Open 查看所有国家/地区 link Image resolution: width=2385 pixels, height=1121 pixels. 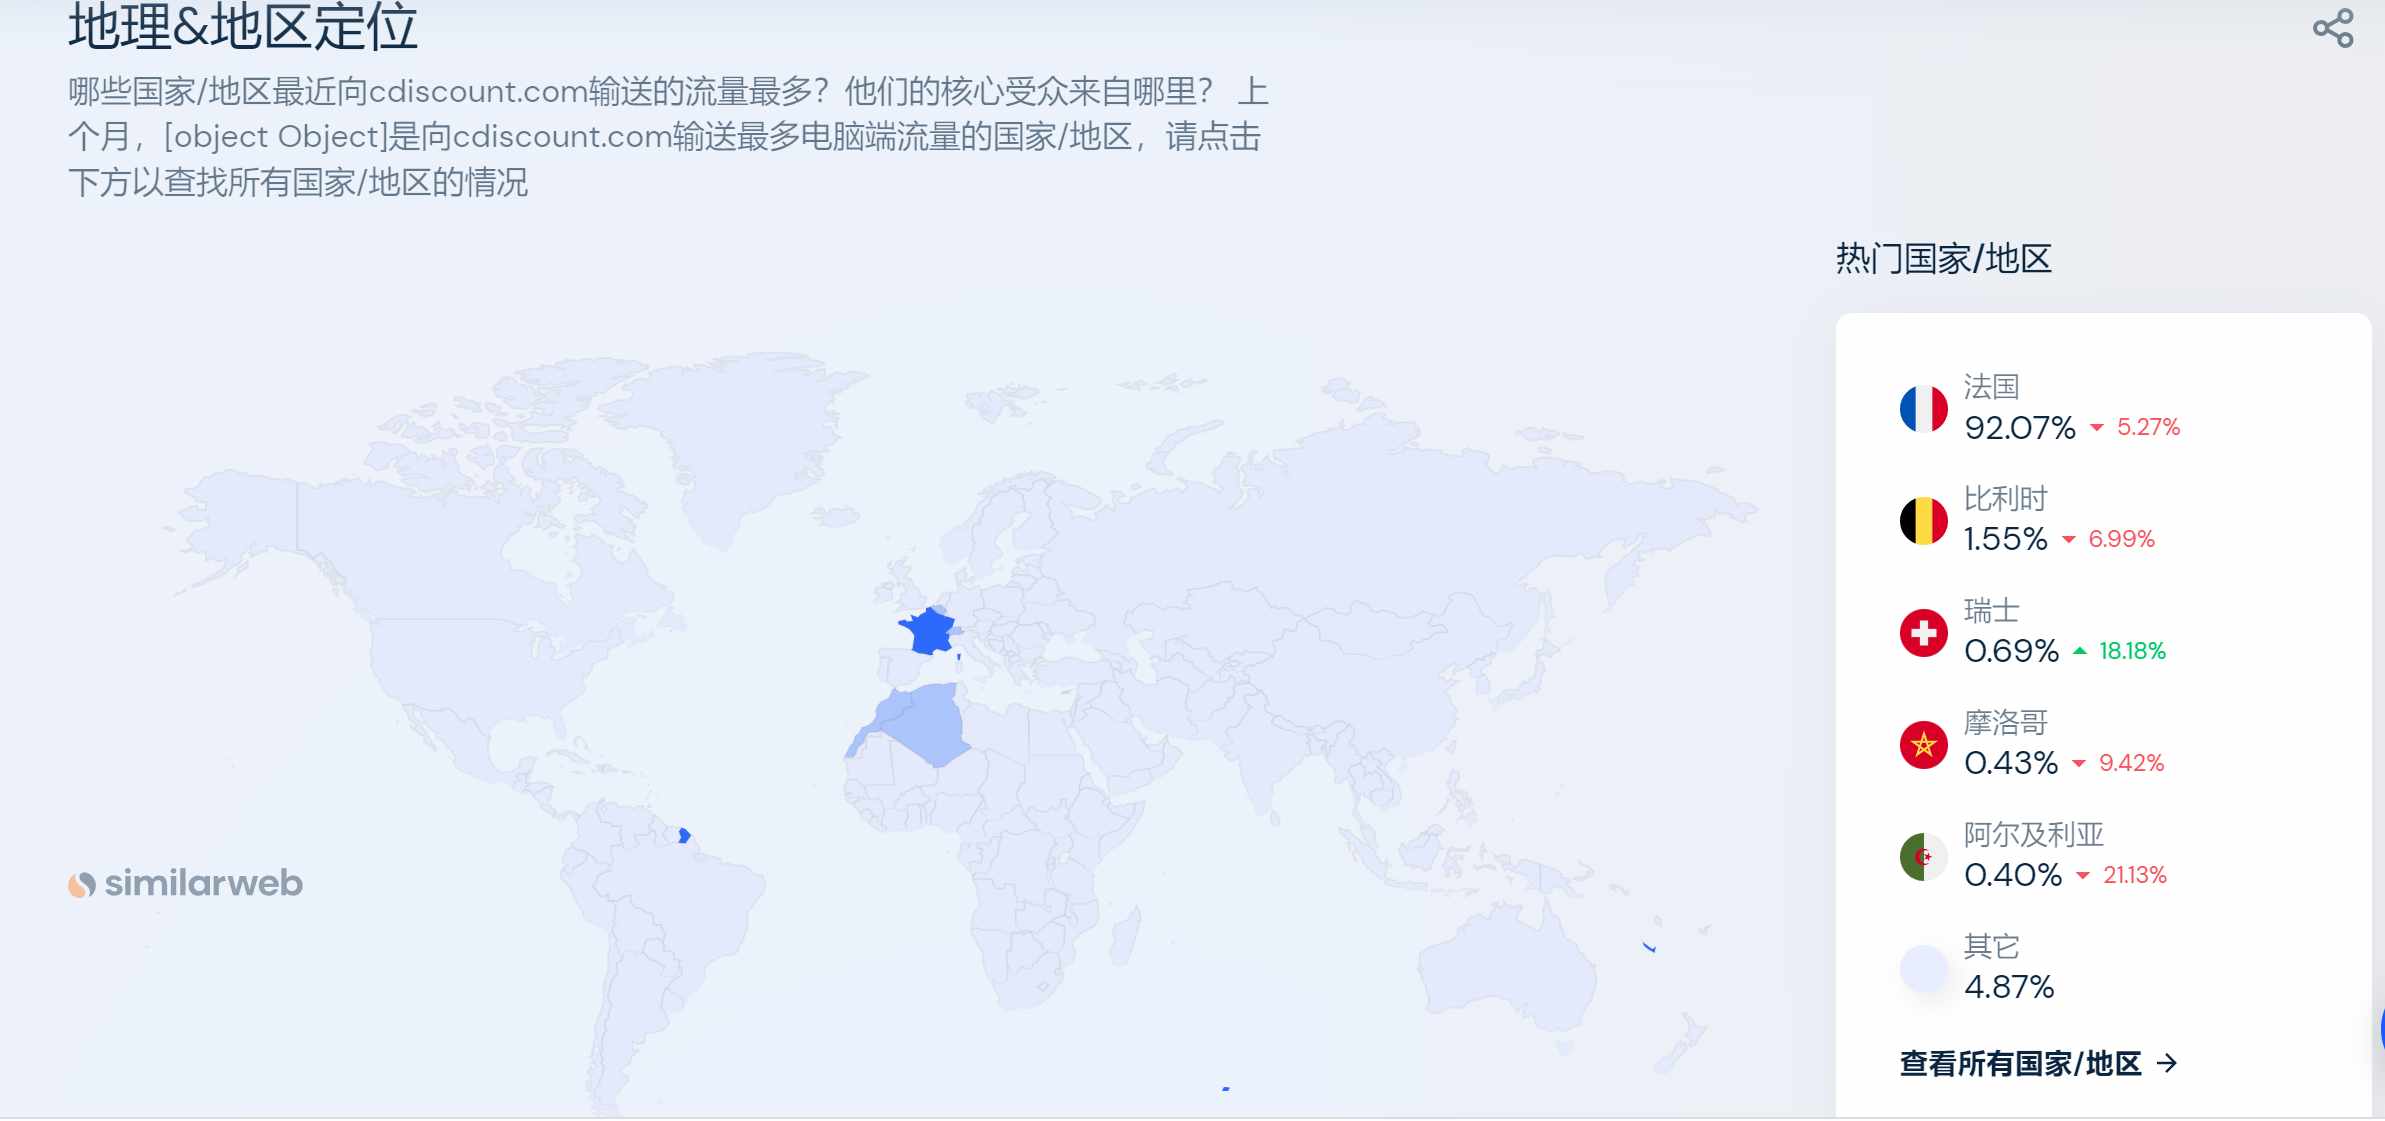(2038, 1063)
